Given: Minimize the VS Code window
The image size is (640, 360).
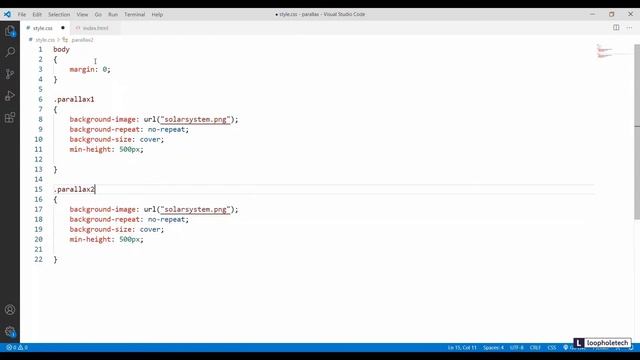Looking at the screenshot, I should pos(592,14).
